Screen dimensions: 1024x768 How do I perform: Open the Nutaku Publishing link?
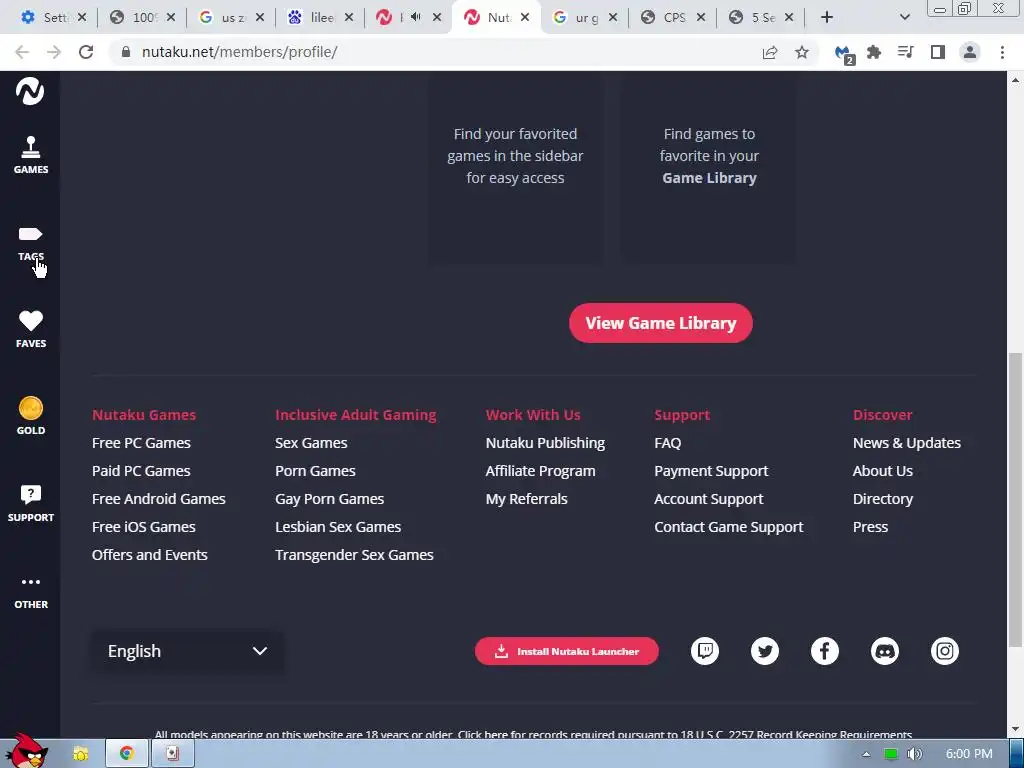tap(545, 443)
